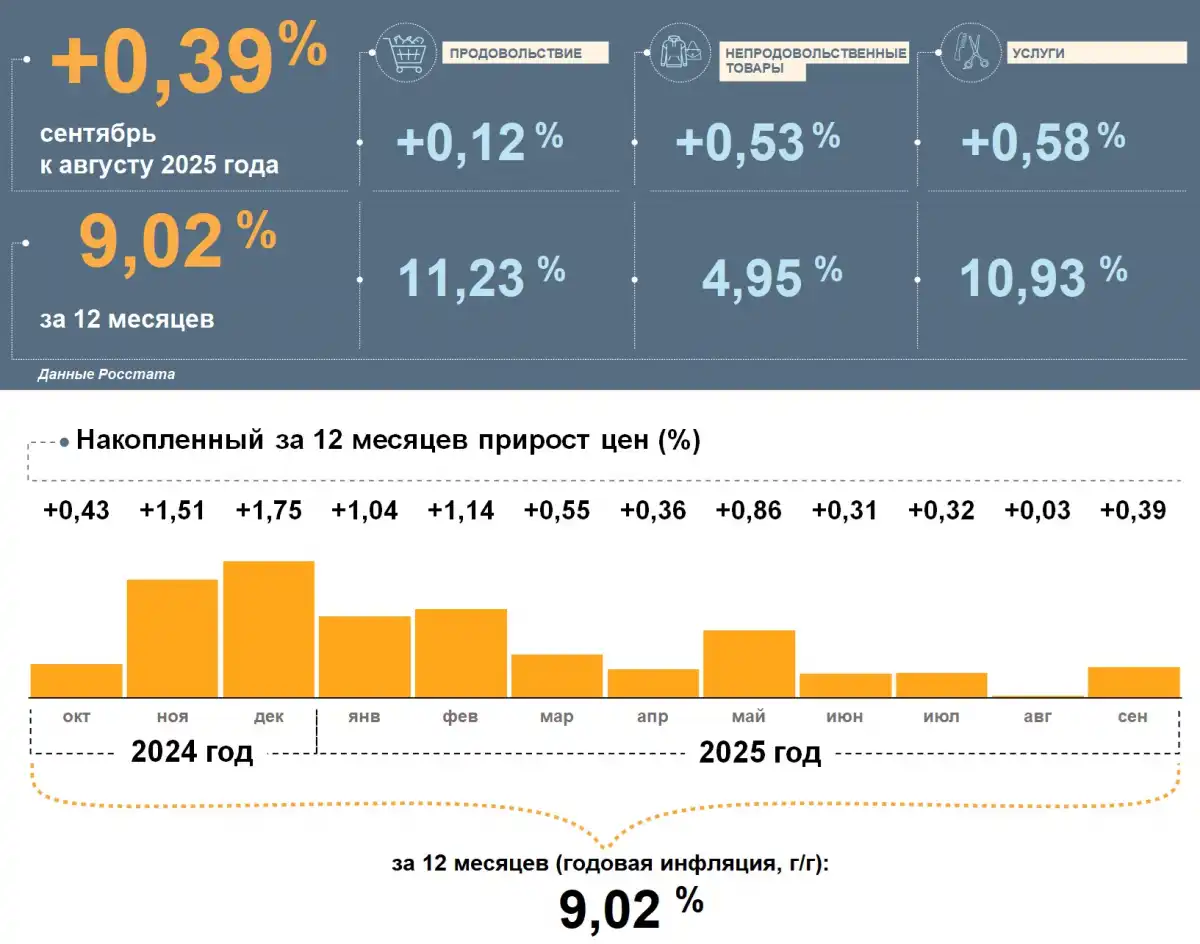Screen dimensions: 1200x944
Task: Click the comb and scissors services icon
Action: [964, 57]
